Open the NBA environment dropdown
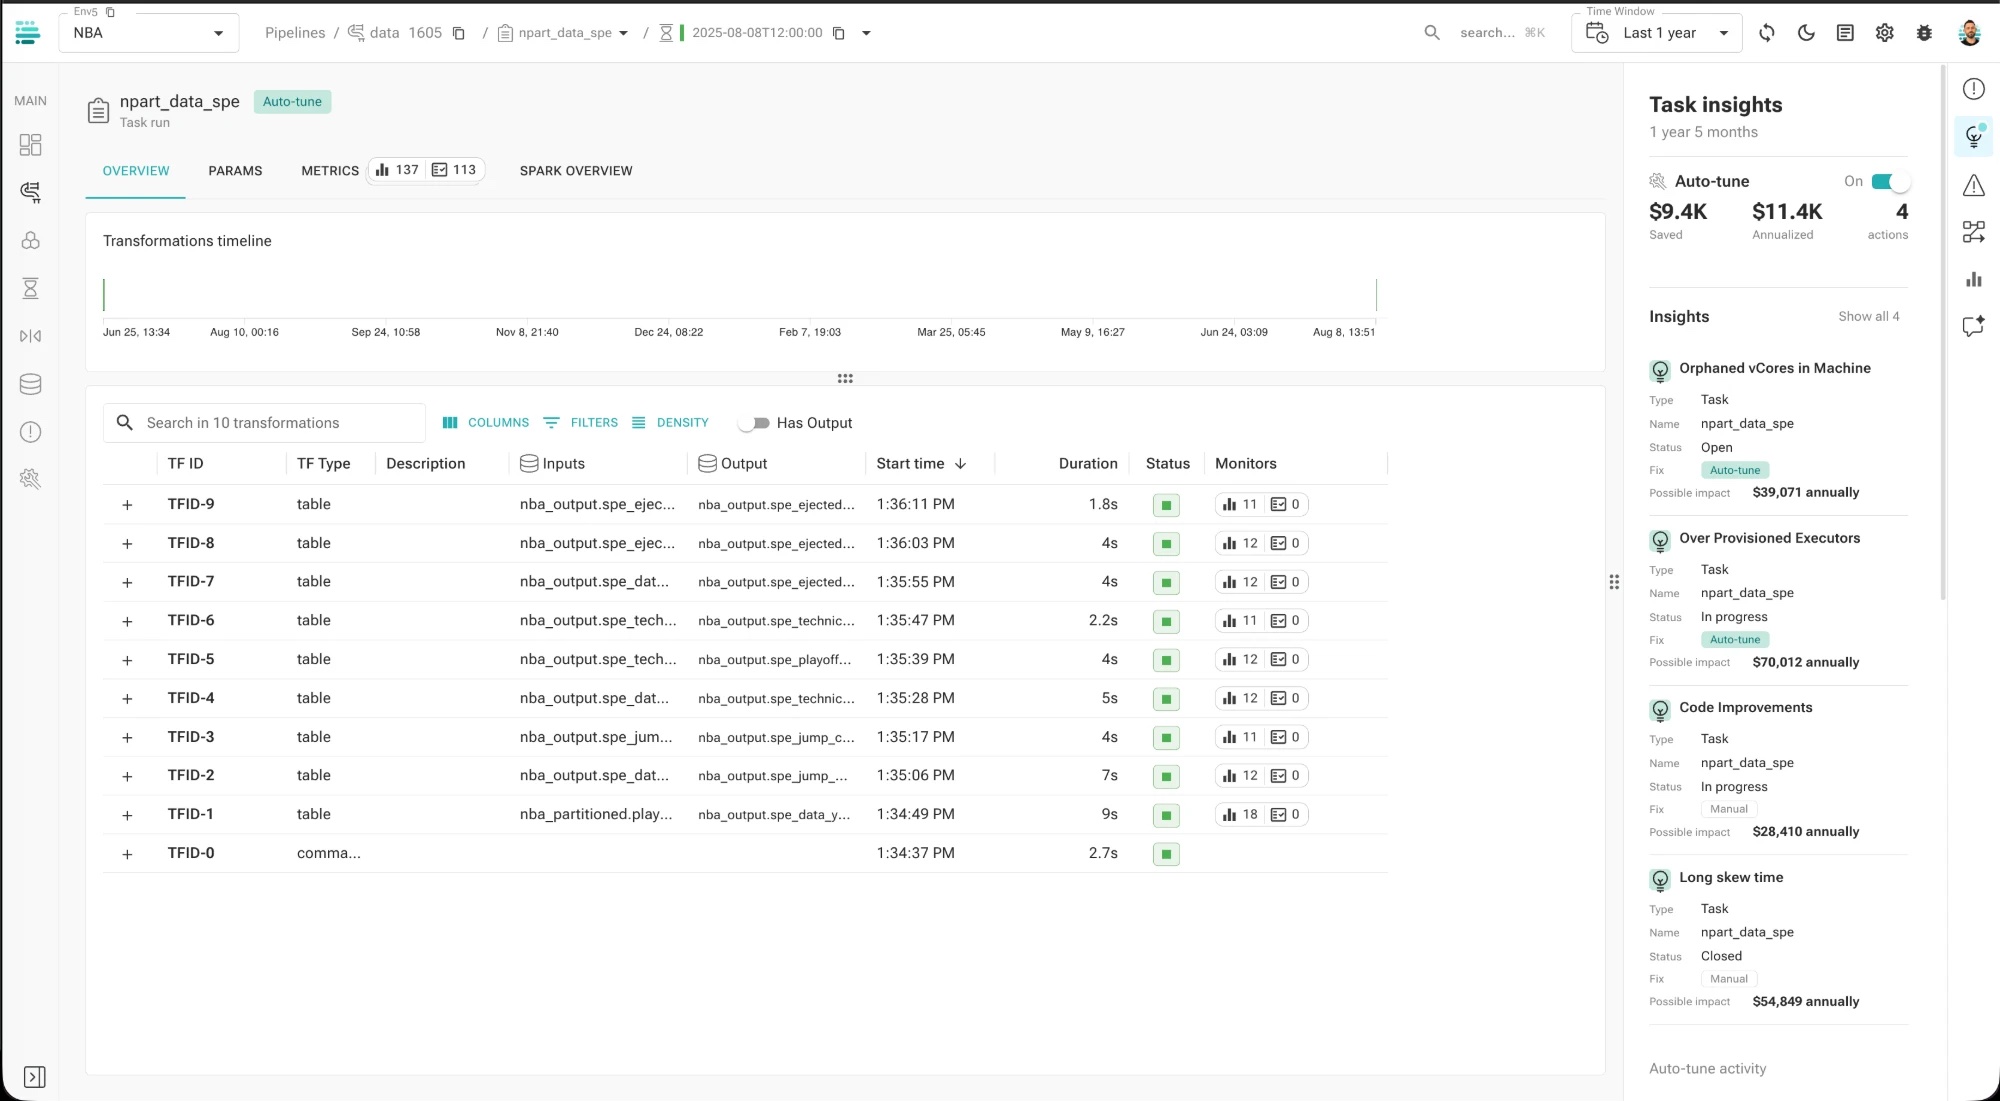This screenshot has width=2000, height=1101. pyautogui.click(x=149, y=33)
